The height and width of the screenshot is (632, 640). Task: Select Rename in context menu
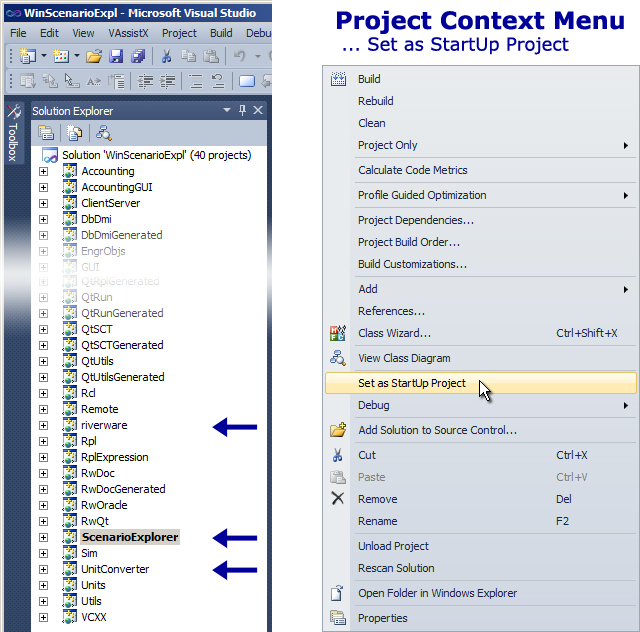(481, 521)
